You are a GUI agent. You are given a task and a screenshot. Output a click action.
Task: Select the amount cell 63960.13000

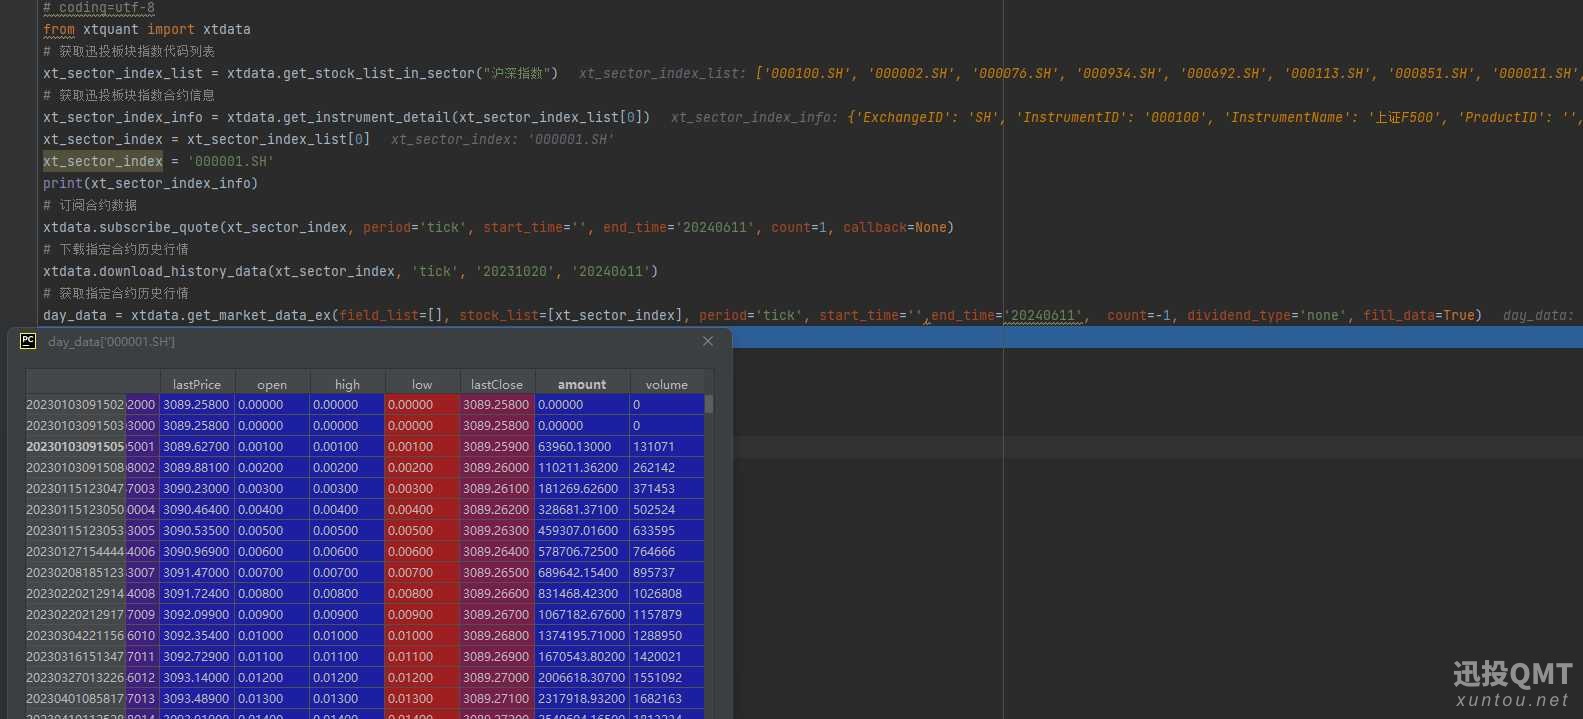[575, 447]
